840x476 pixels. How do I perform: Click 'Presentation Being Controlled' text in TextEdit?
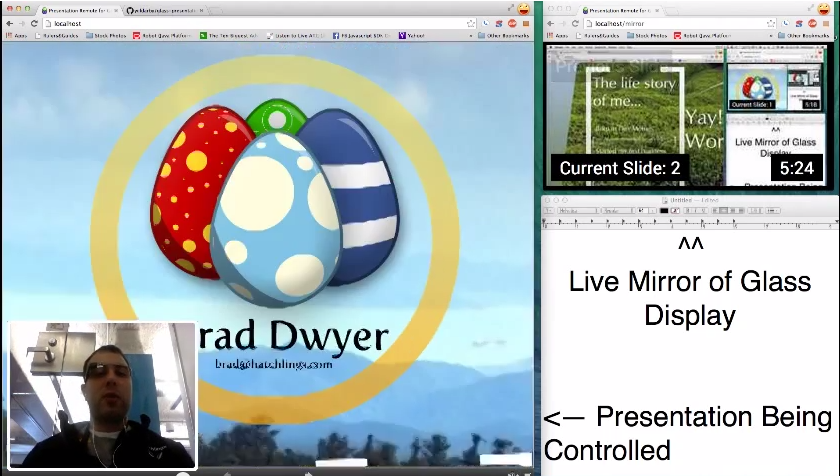[x=688, y=433]
